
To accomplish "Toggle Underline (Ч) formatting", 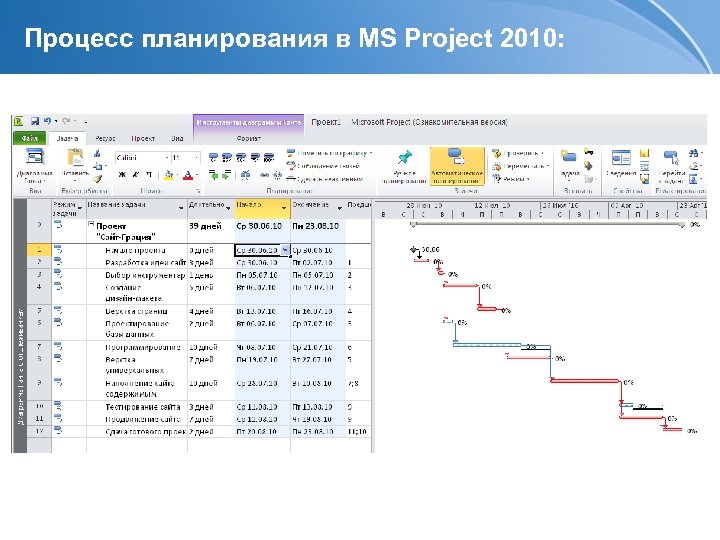I will (x=149, y=174).
